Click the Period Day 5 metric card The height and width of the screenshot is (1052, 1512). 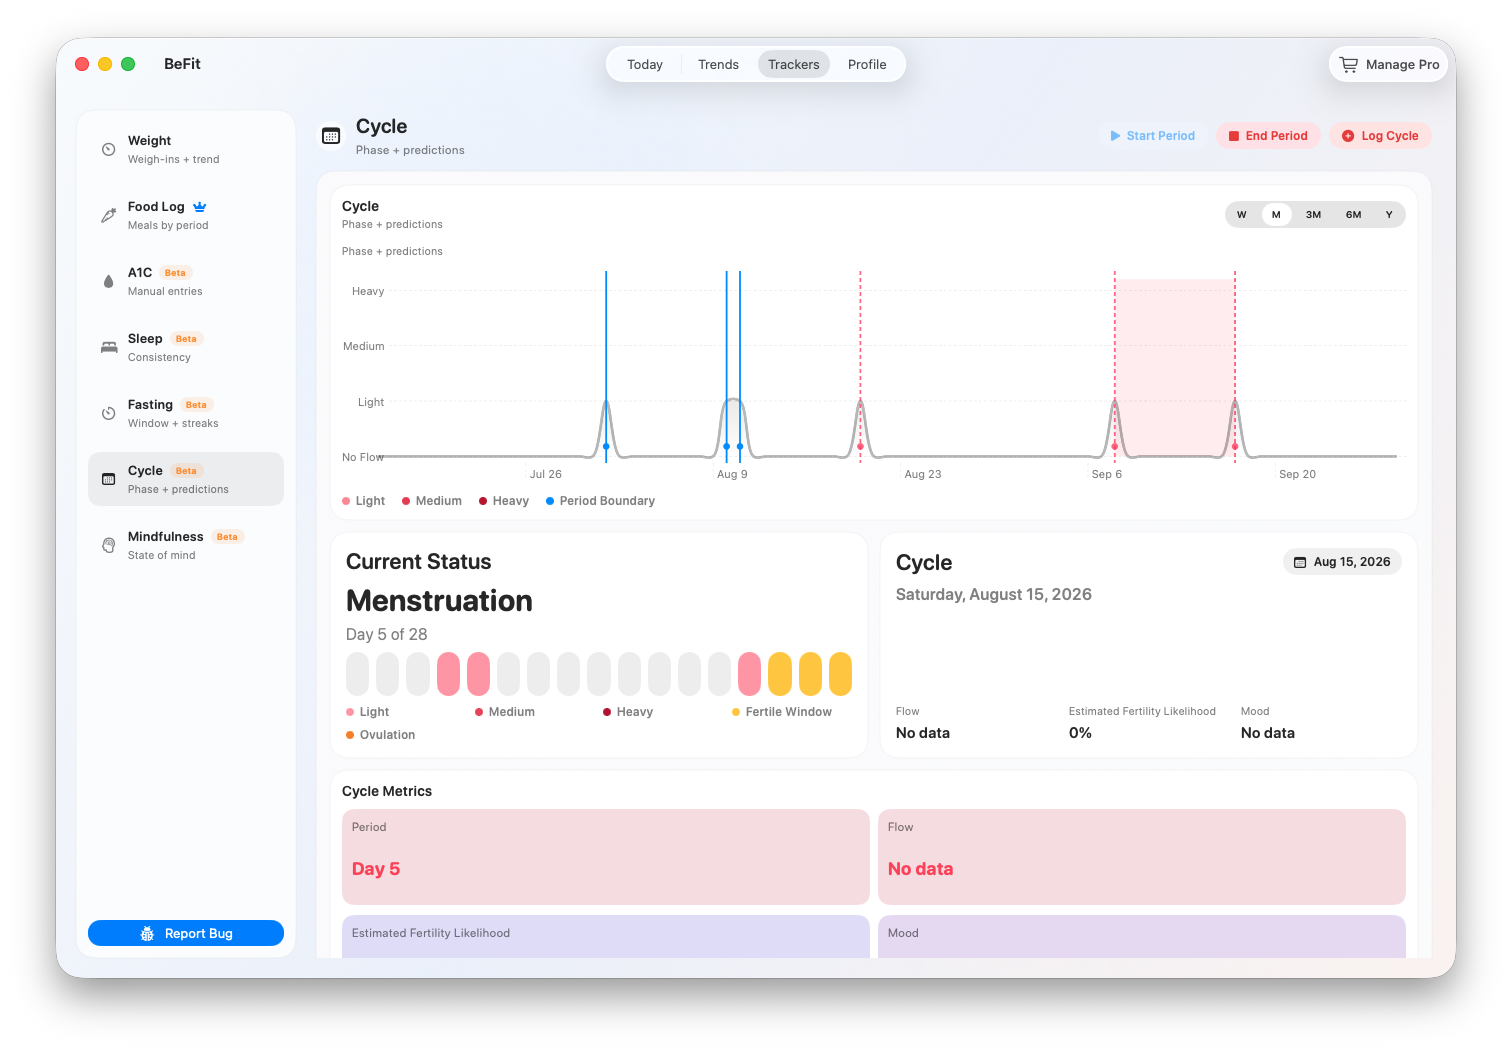[606, 857]
